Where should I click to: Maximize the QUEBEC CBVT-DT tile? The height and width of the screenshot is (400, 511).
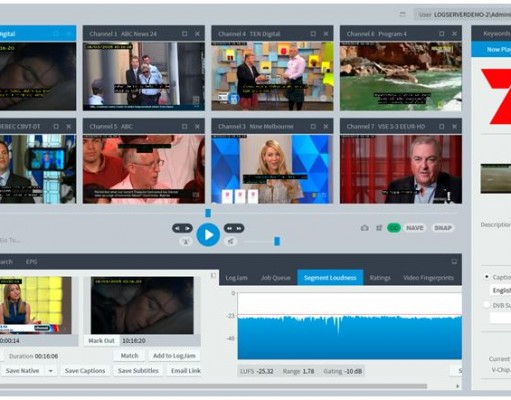(x=56, y=126)
